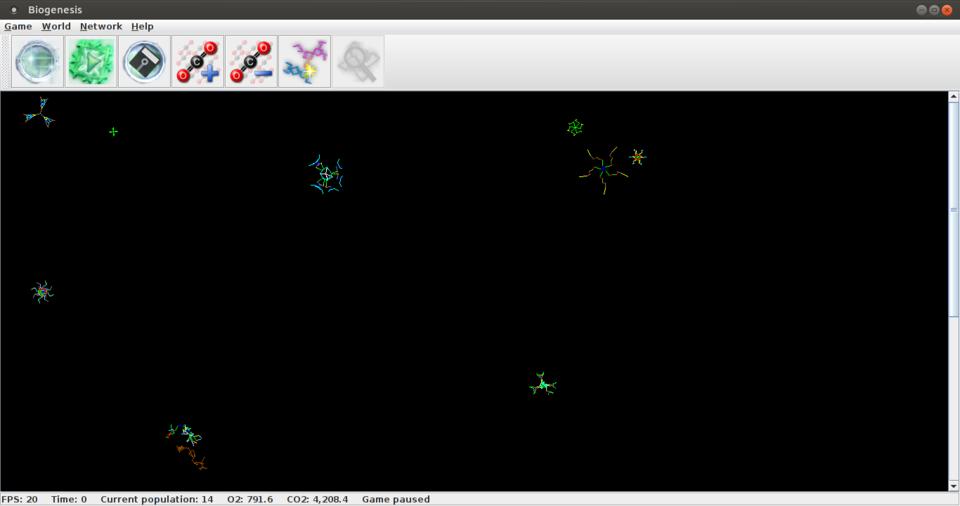Open the Network menu
The width and height of the screenshot is (960, 506).
coord(101,26)
